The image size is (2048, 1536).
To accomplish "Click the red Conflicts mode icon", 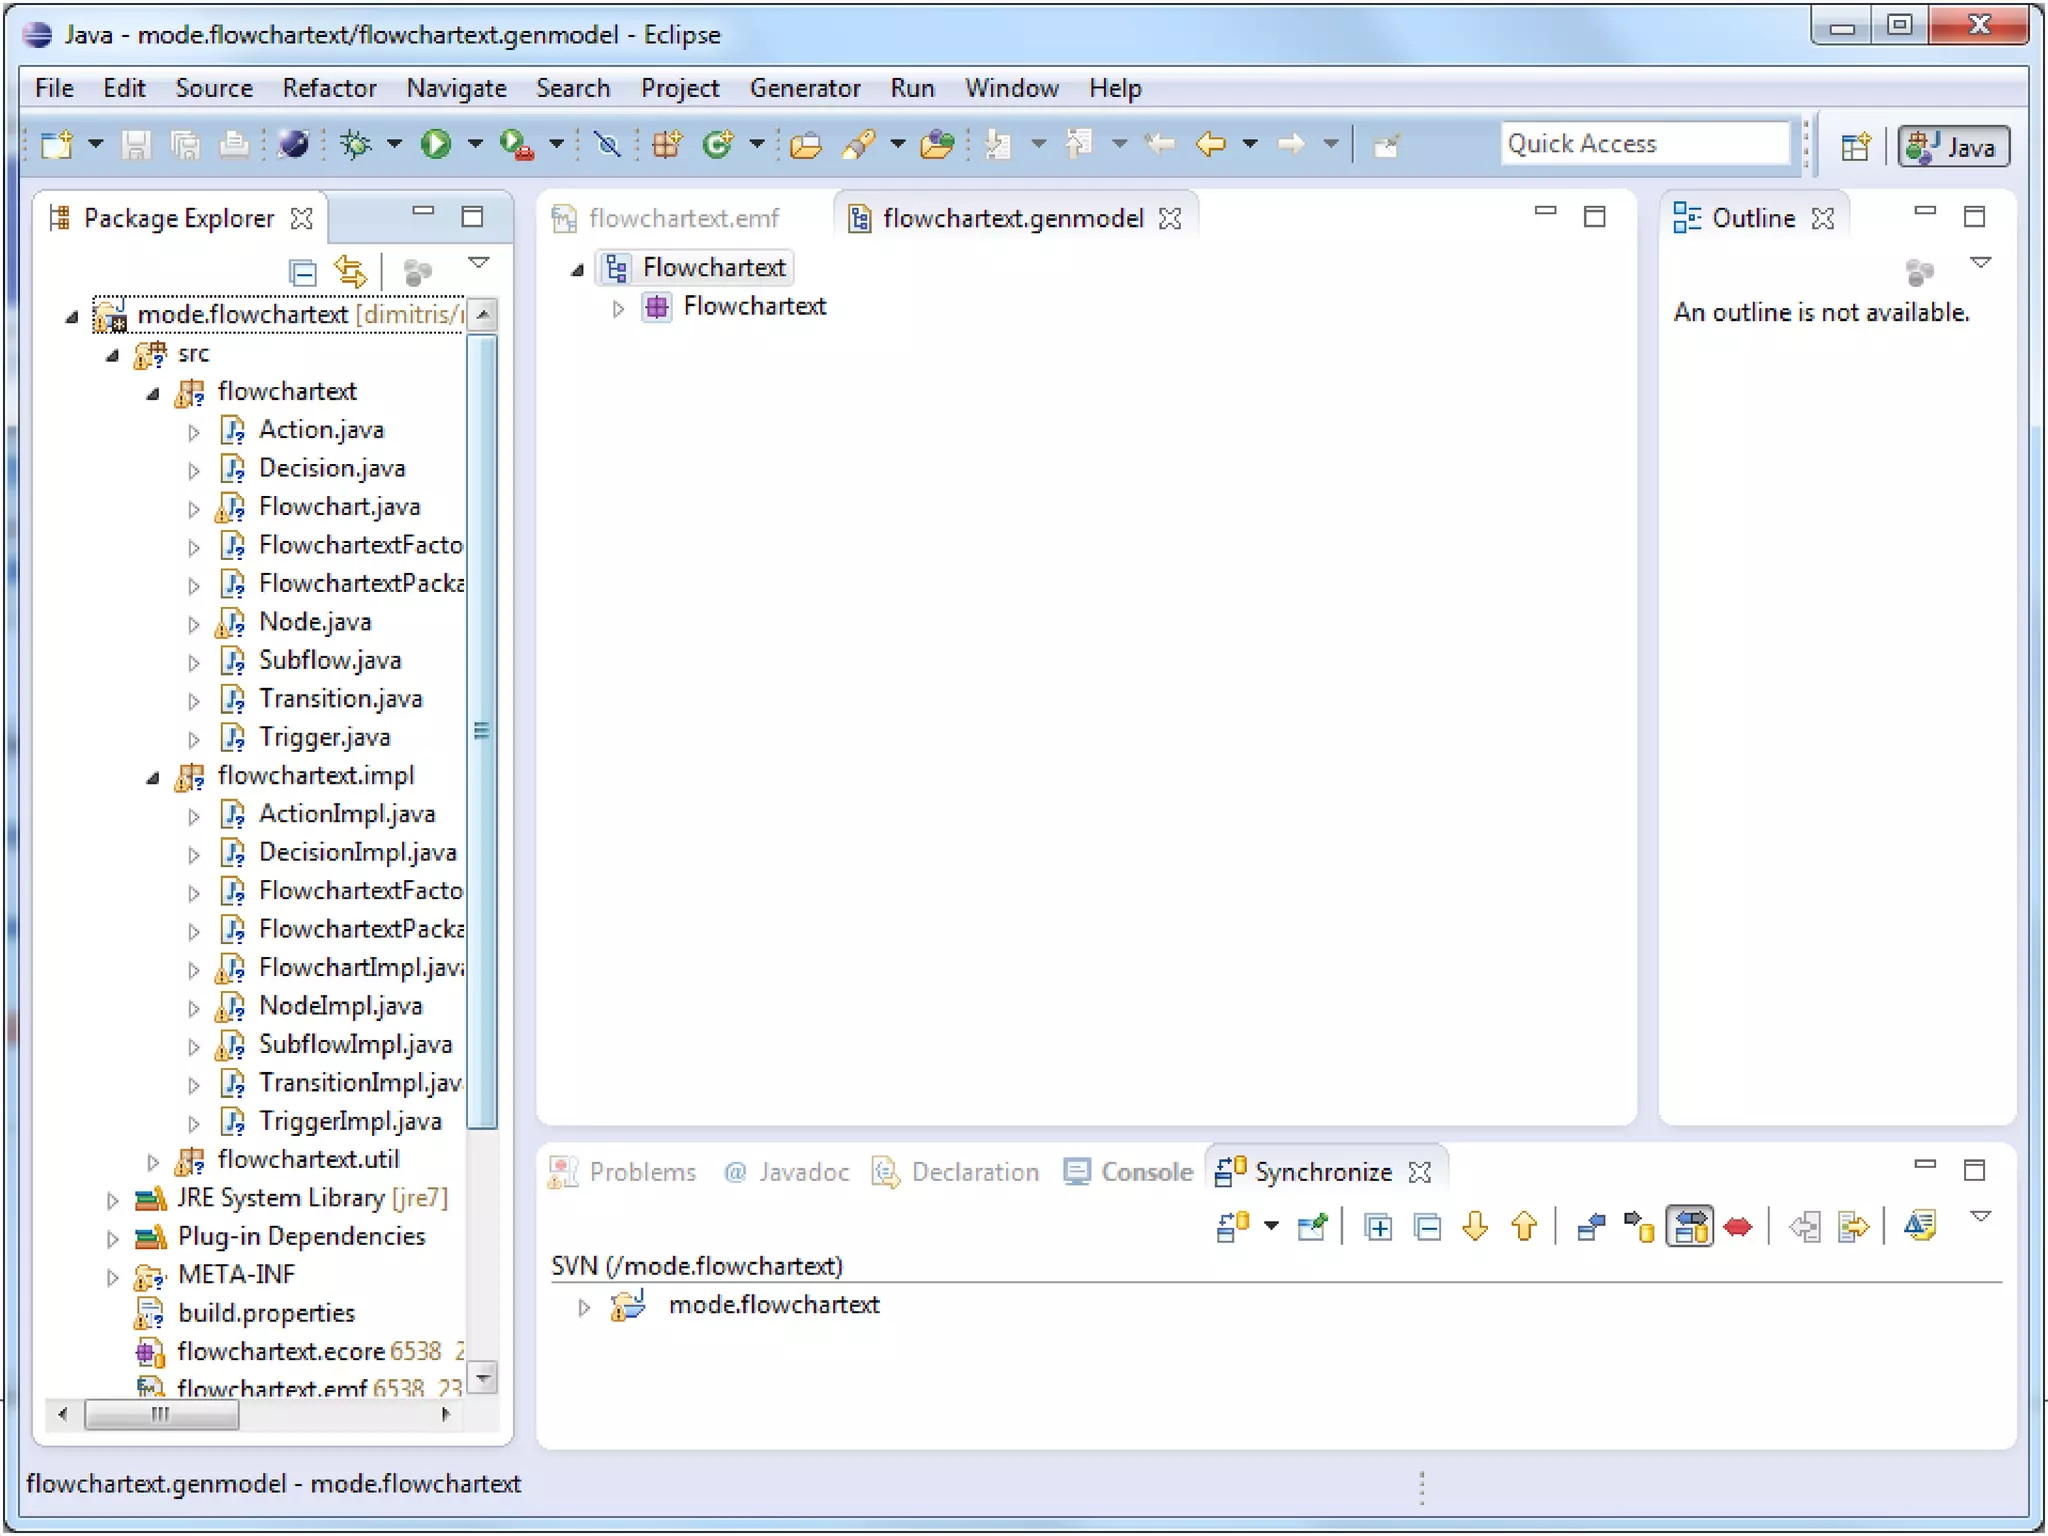I will 1738,1227.
